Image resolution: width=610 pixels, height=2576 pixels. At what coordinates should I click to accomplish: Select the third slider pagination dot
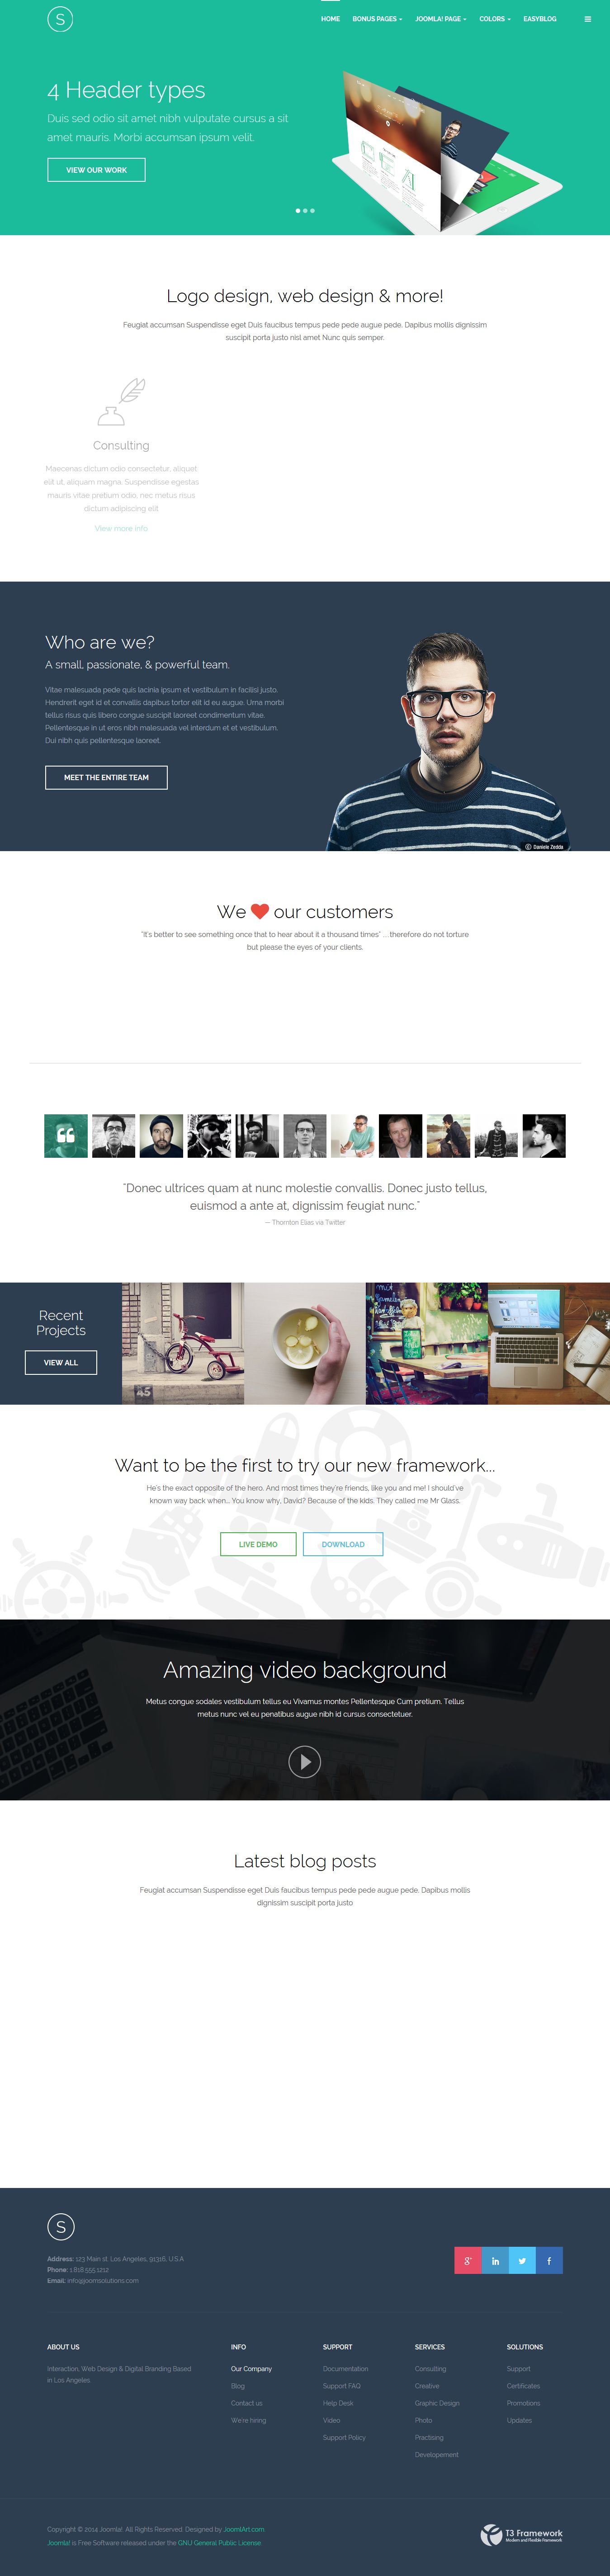pyautogui.click(x=312, y=211)
